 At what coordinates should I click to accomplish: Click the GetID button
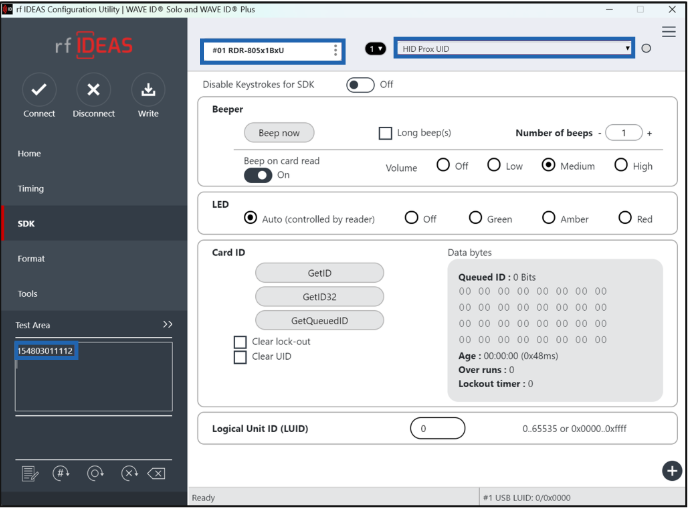(x=319, y=273)
